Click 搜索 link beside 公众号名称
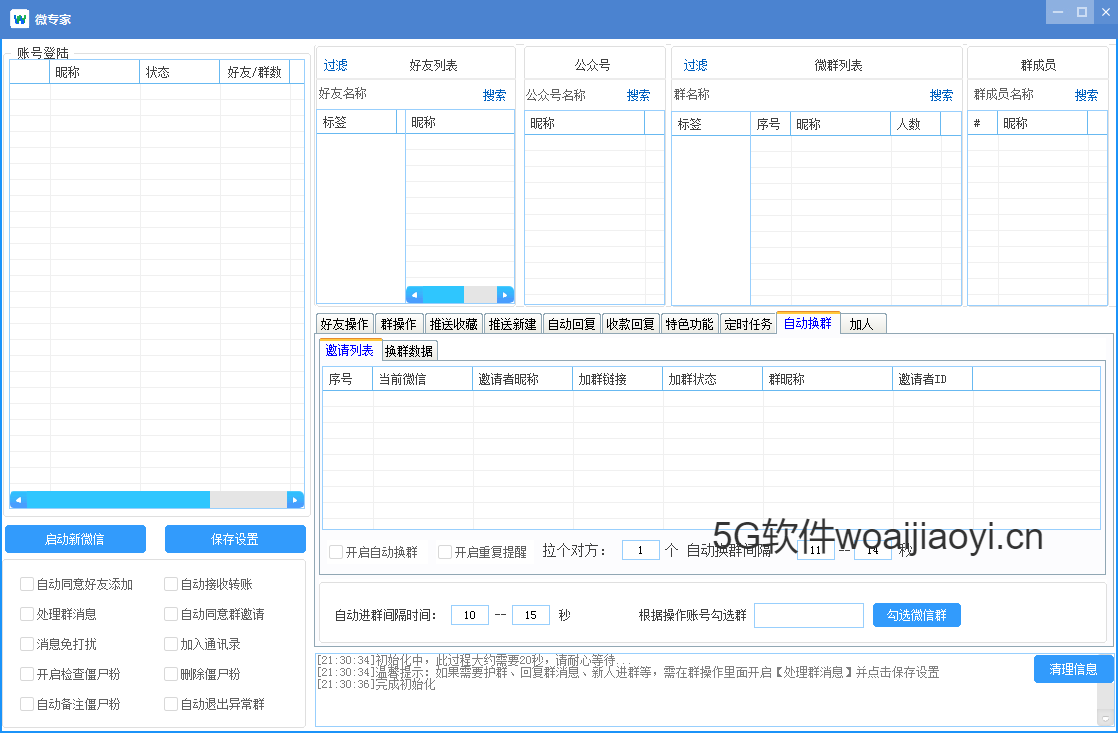 tap(638, 95)
